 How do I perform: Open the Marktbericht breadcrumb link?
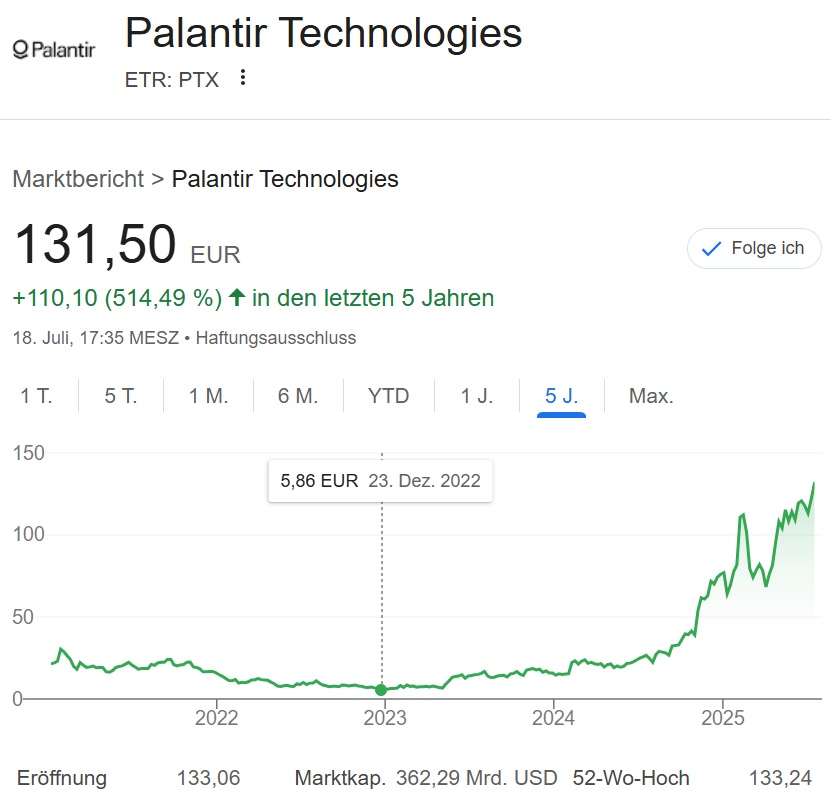click(78, 179)
